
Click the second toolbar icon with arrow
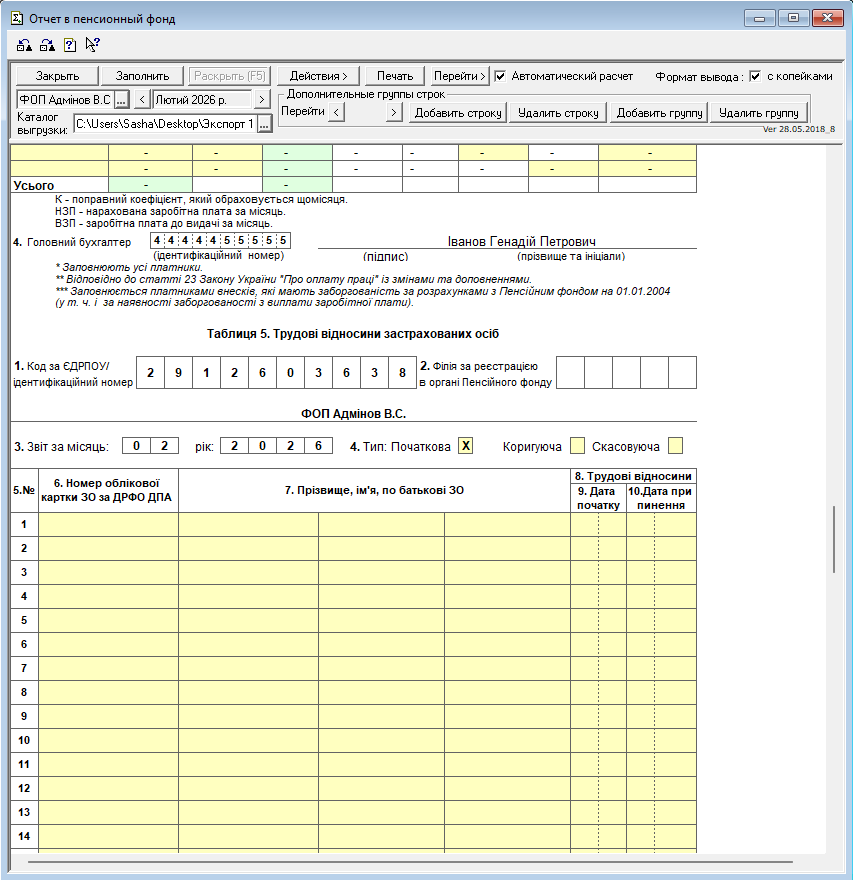tap(47, 44)
